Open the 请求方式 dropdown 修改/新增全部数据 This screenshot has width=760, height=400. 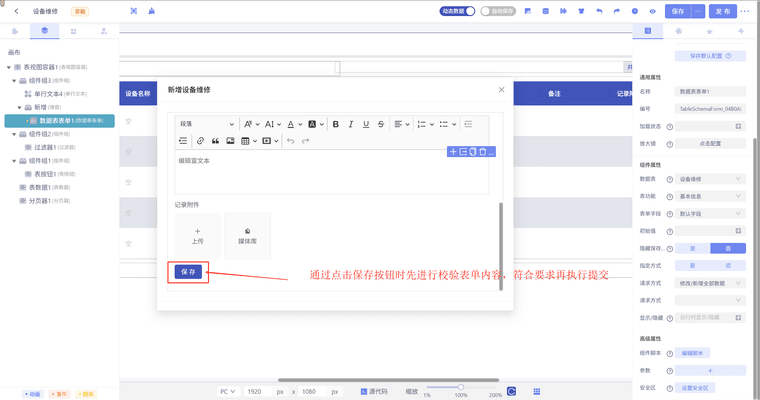(x=710, y=283)
